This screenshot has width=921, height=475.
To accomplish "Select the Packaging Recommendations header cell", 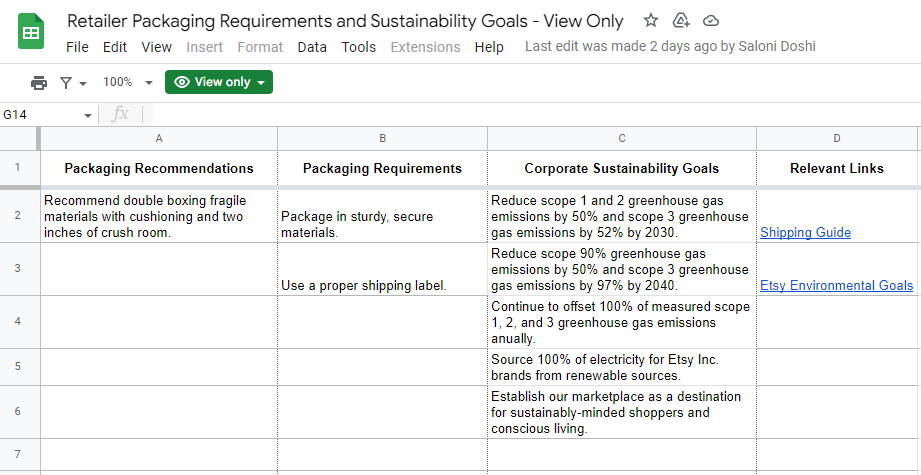I will pyautogui.click(x=159, y=169).
